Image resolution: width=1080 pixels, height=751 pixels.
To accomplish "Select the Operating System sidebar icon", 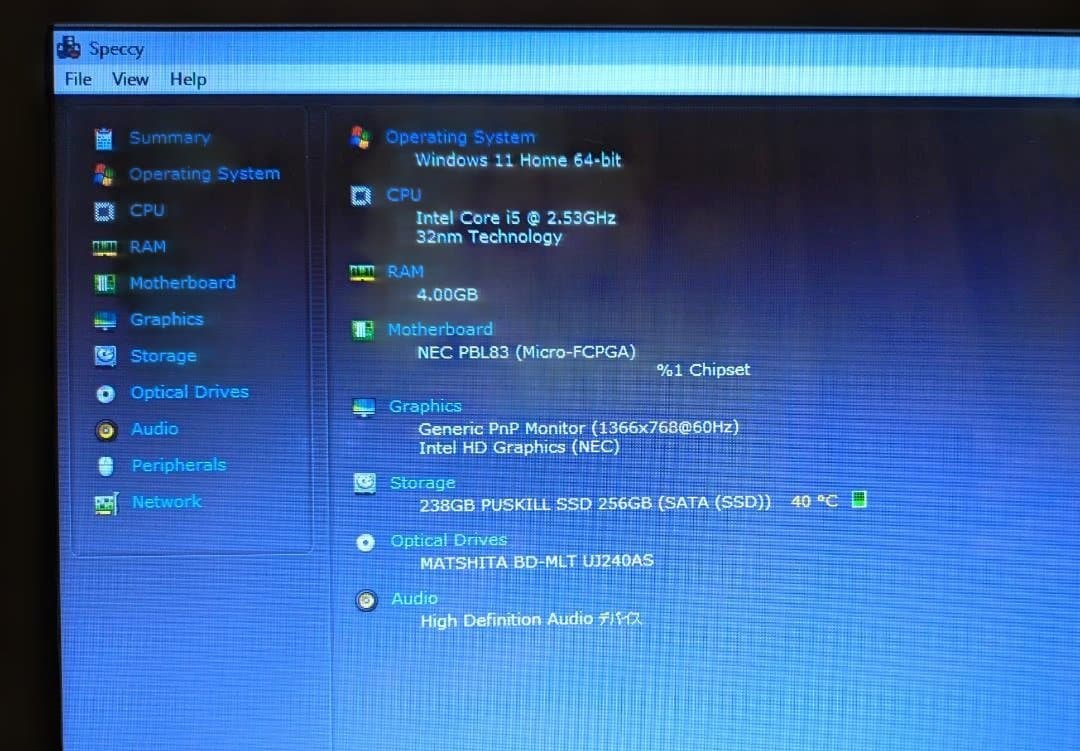I will (104, 175).
